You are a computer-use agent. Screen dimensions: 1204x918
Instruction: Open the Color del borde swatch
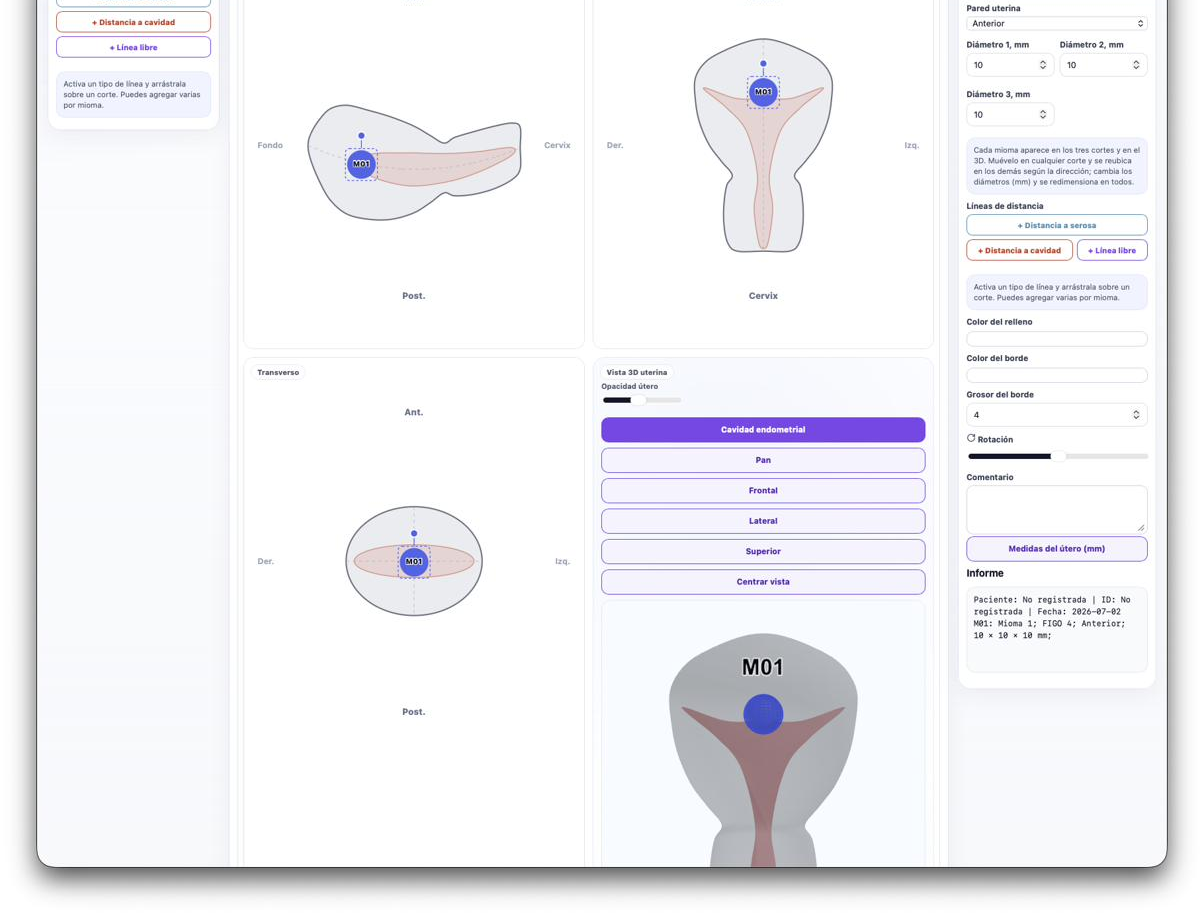click(x=1056, y=375)
